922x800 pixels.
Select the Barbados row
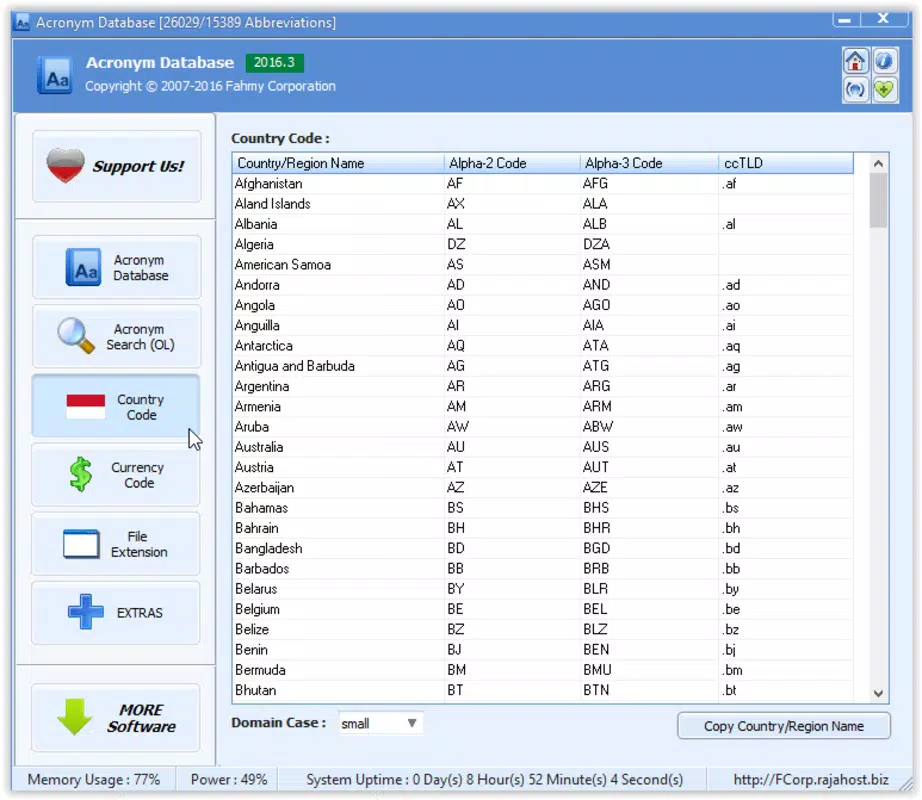pos(543,569)
